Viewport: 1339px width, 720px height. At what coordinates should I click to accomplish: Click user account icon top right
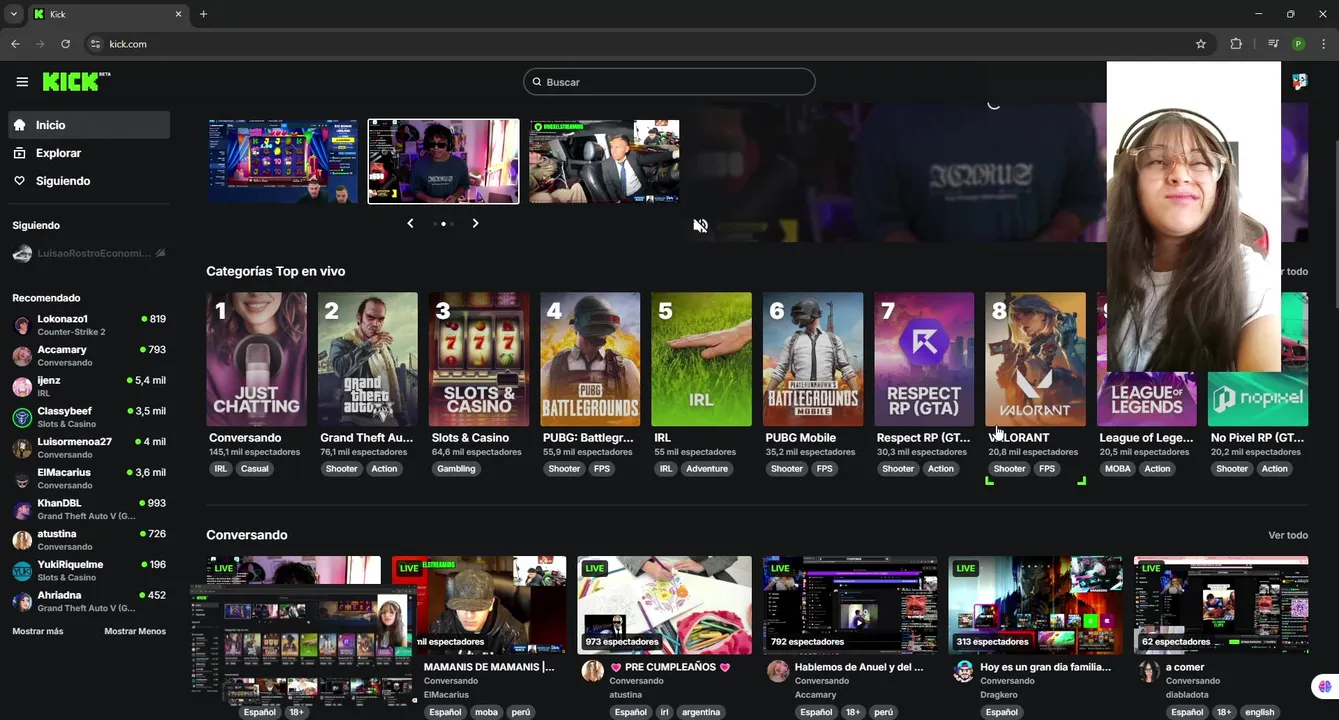coord(1300,82)
